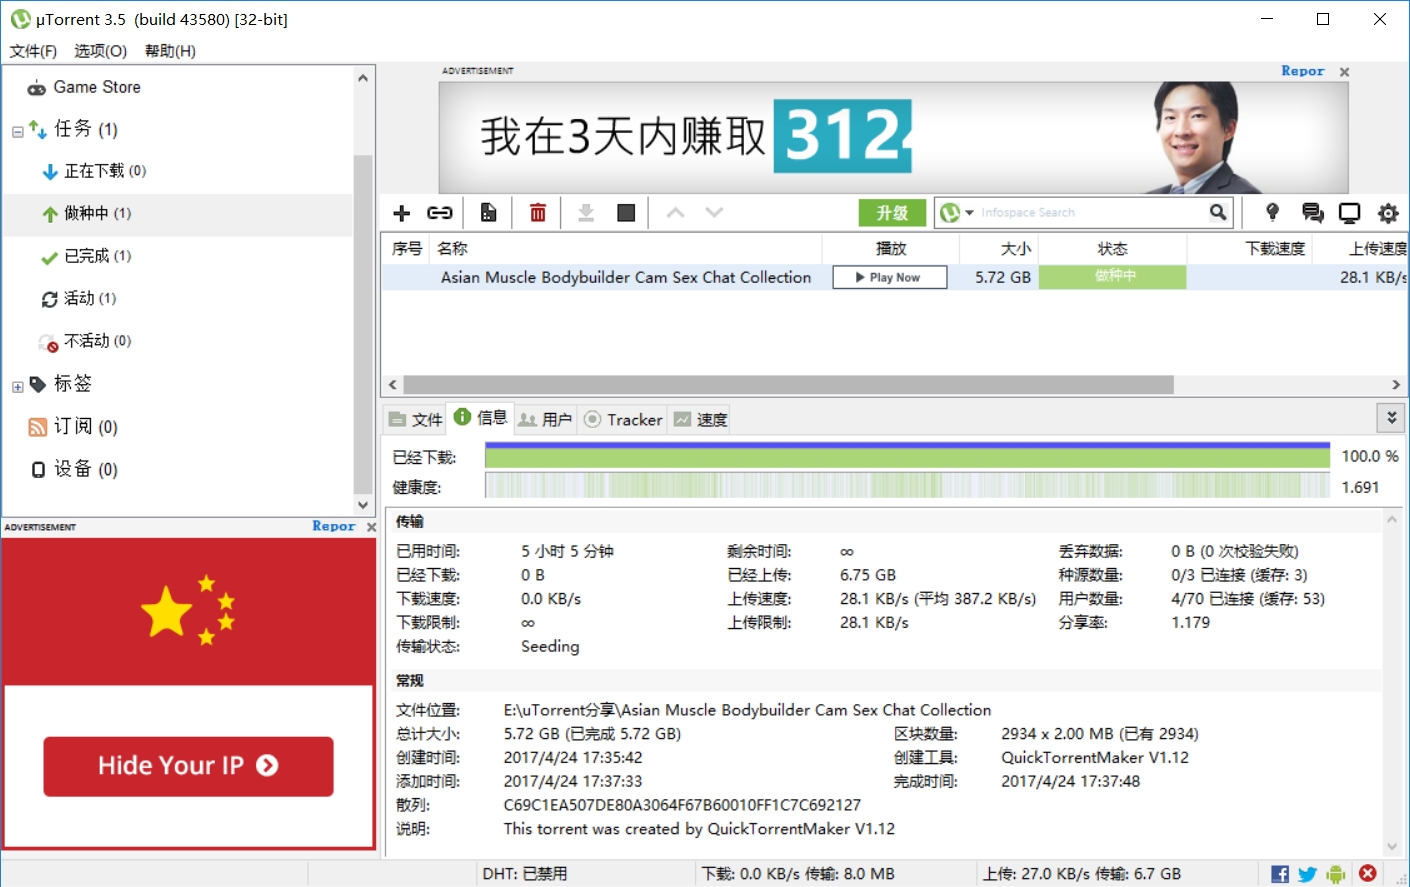Click the Play Now button

890,278
